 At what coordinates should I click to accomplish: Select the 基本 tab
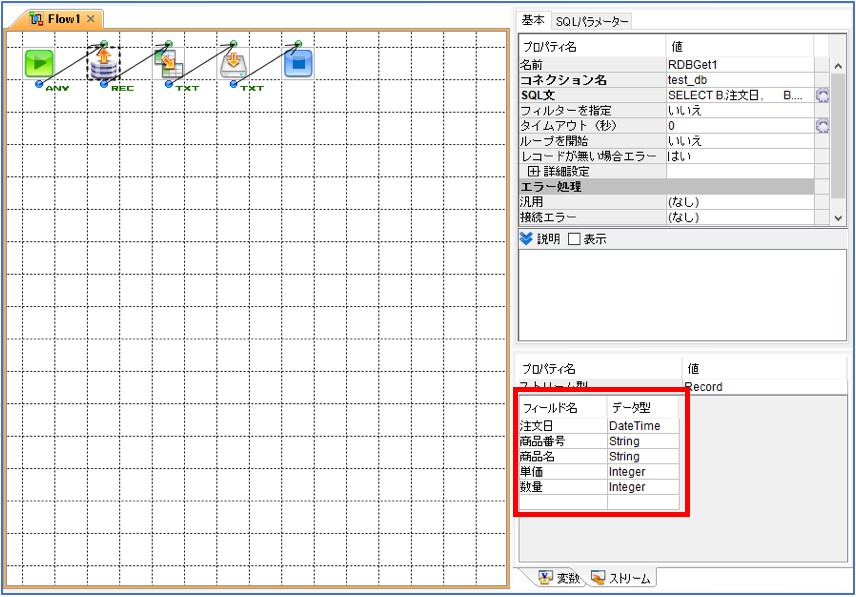(533, 21)
